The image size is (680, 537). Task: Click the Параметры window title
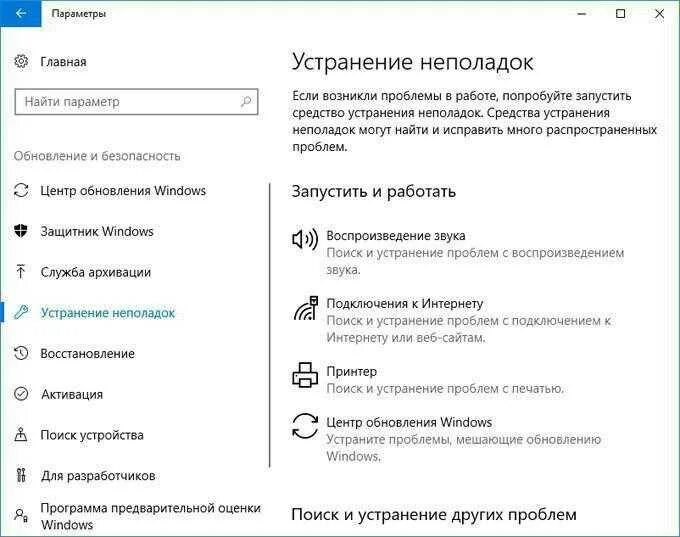click(78, 14)
